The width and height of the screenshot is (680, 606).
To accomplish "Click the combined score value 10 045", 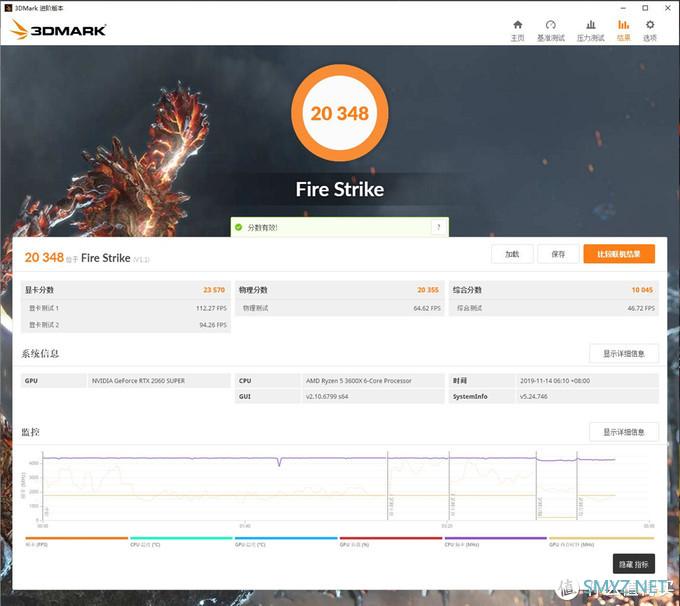I will pyautogui.click(x=642, y=290).
